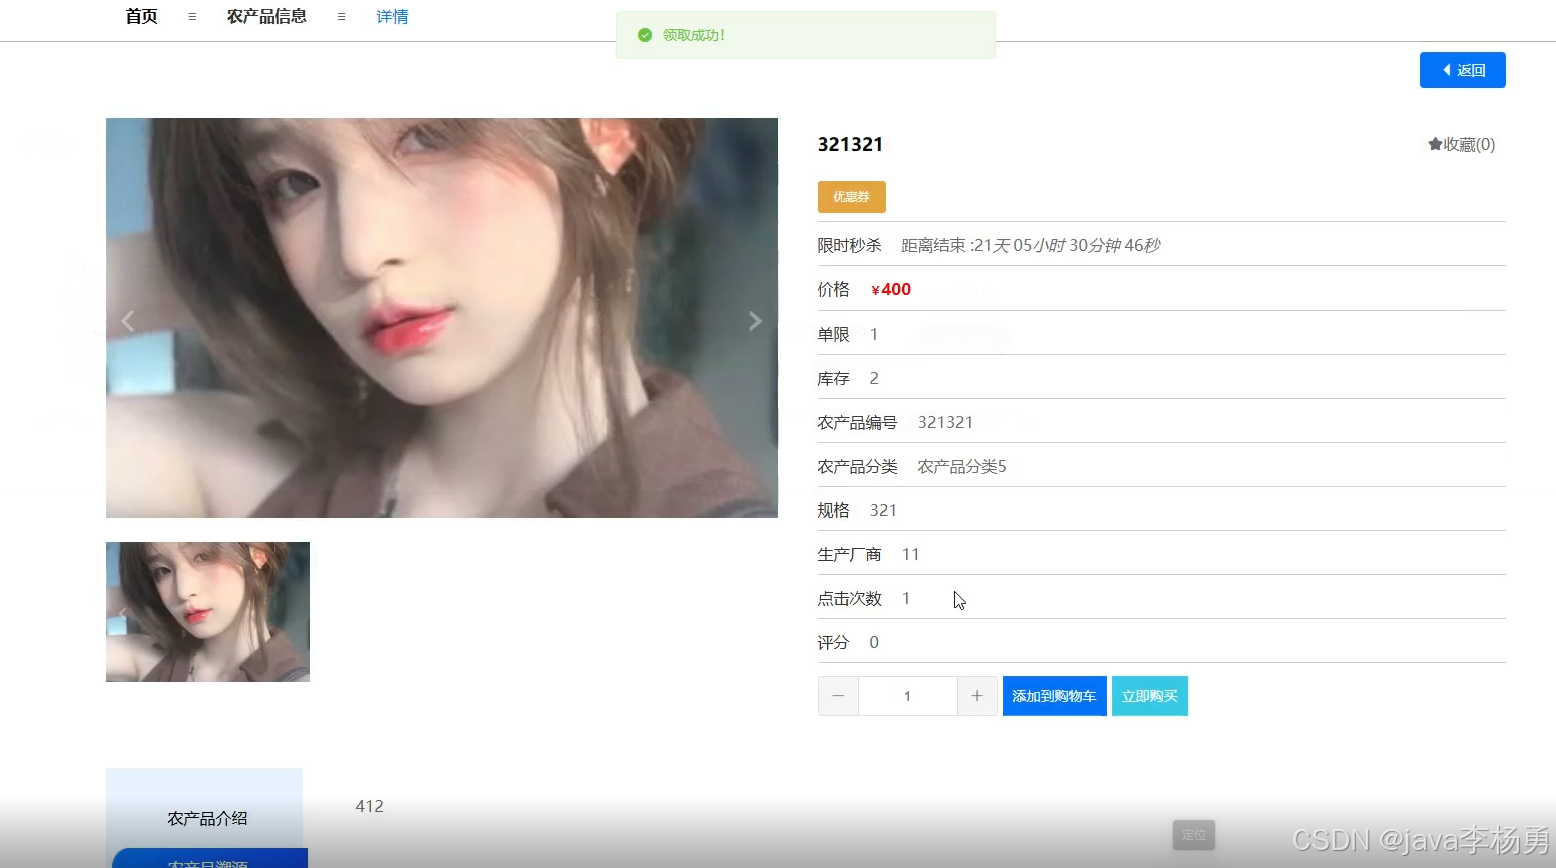1556x868 pixels.
Task: Click 农产品分类5 category value
Action: [x=962, y=466]
